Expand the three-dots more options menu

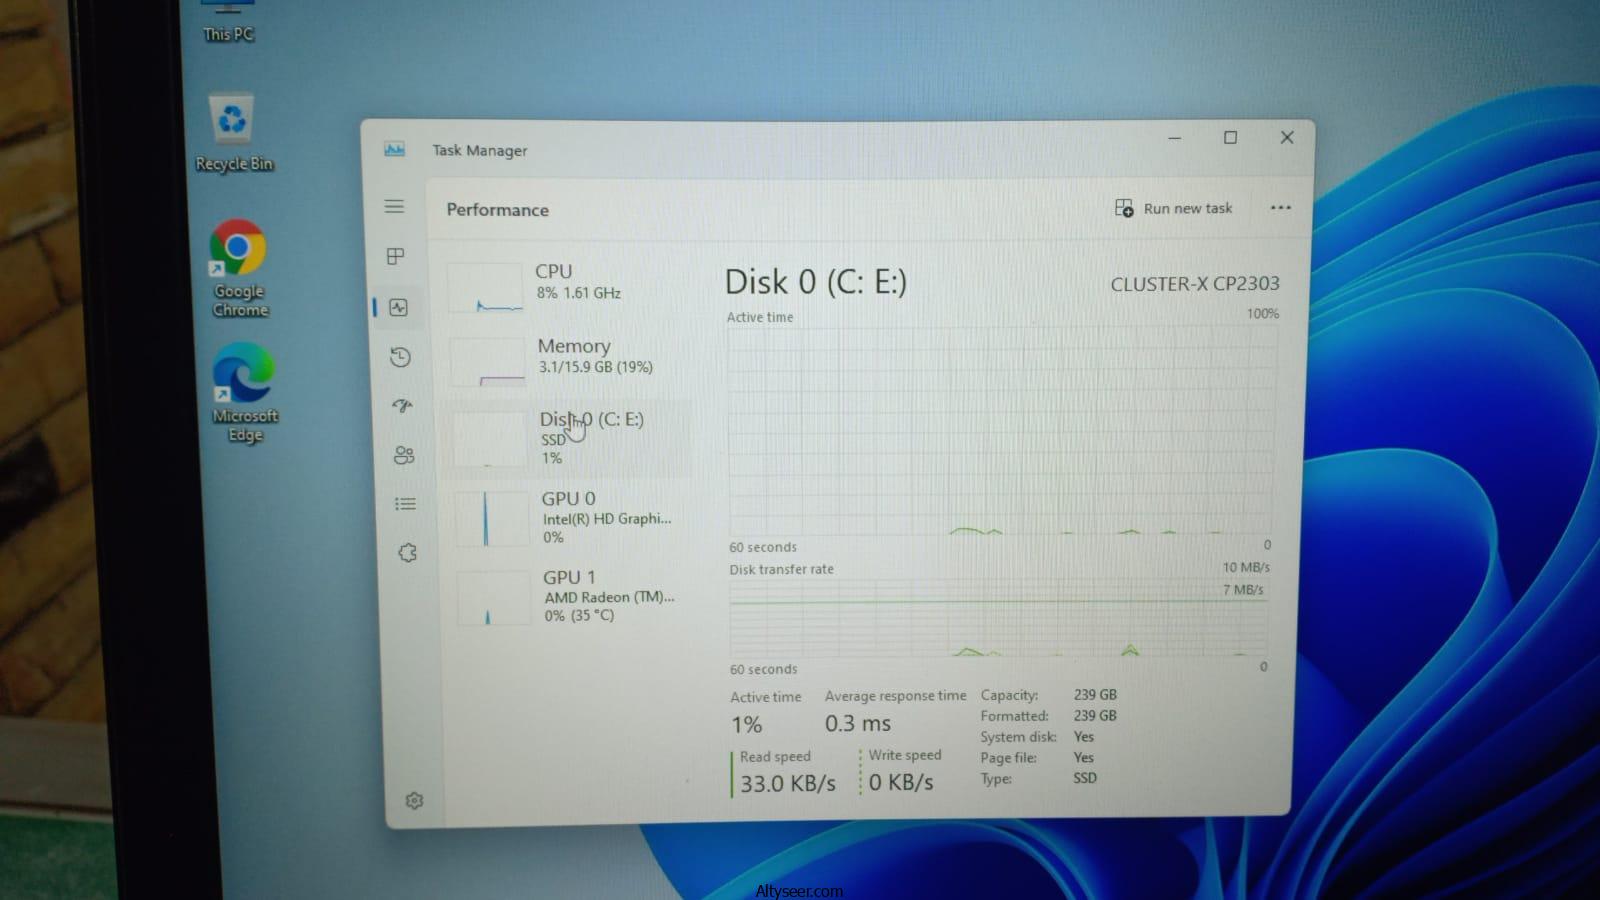click(1280, 208)
